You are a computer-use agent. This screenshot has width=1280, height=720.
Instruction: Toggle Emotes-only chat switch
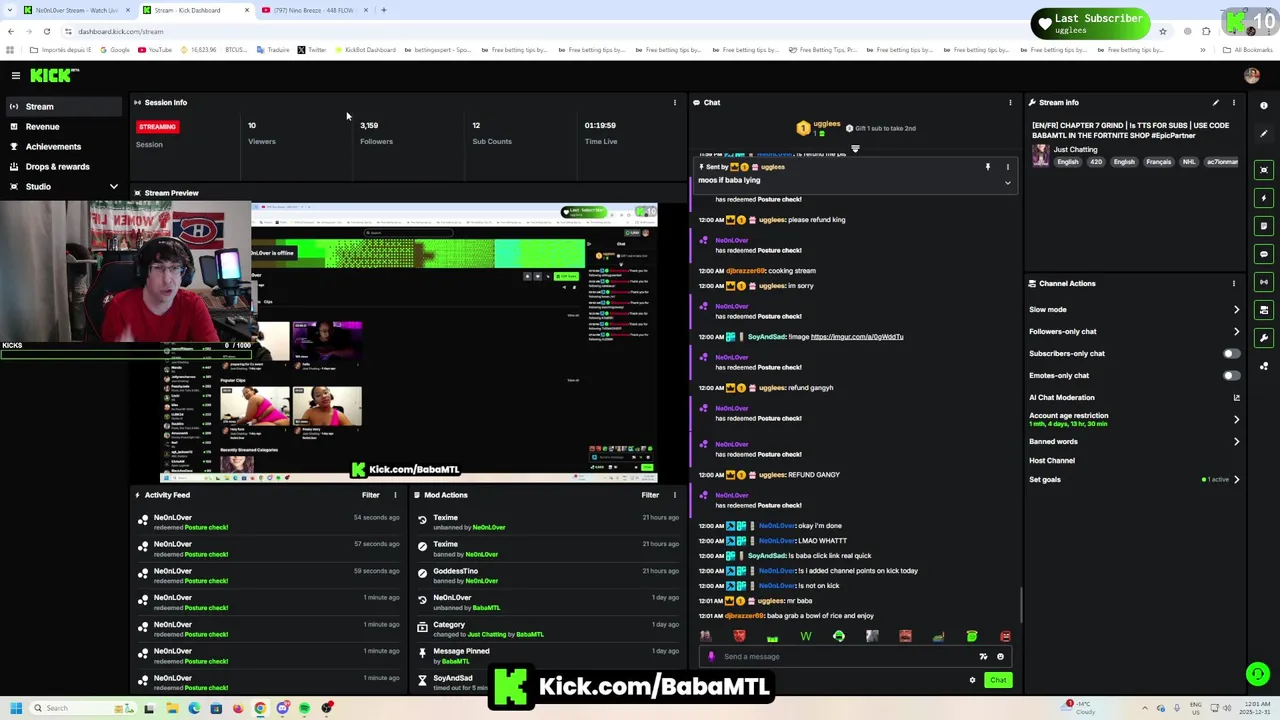(1231, 375)
